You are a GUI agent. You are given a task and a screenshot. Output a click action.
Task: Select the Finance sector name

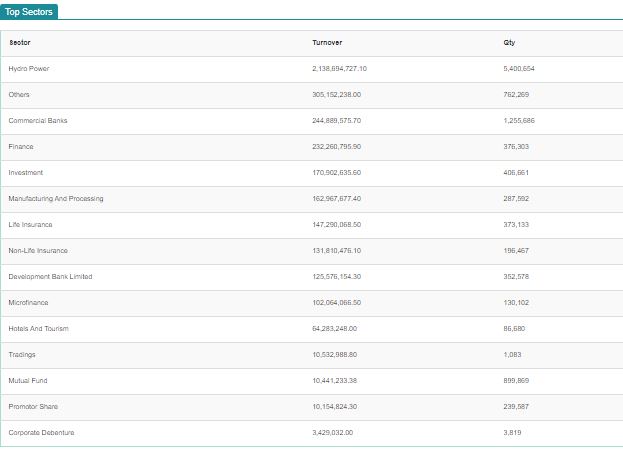21,147
